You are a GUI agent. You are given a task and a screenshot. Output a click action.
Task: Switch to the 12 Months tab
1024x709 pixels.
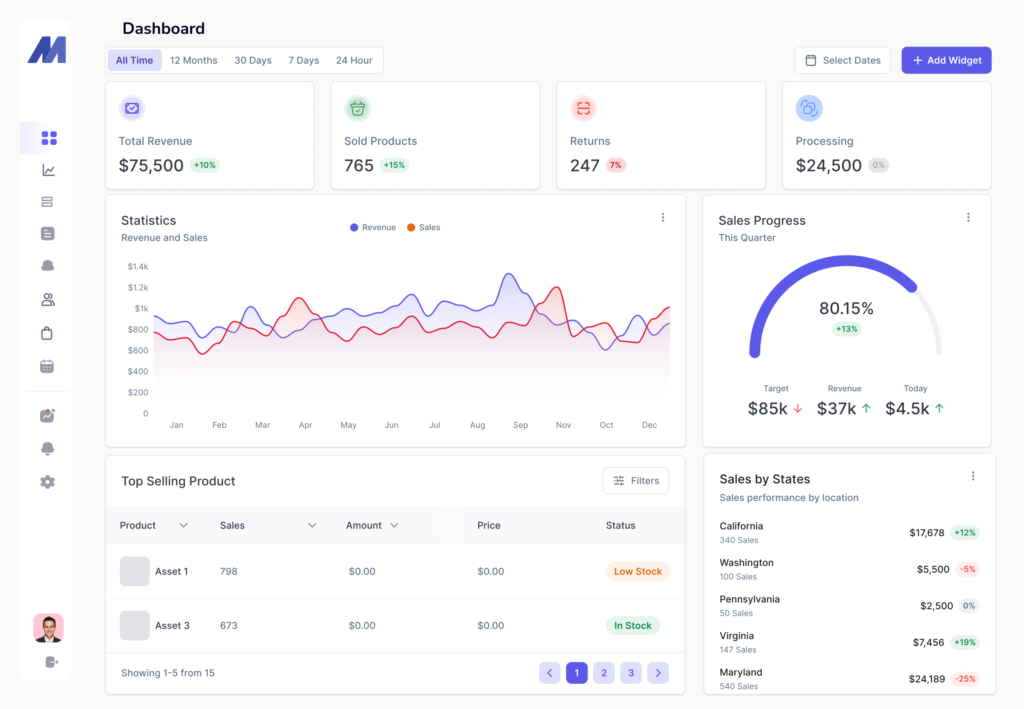193,60
